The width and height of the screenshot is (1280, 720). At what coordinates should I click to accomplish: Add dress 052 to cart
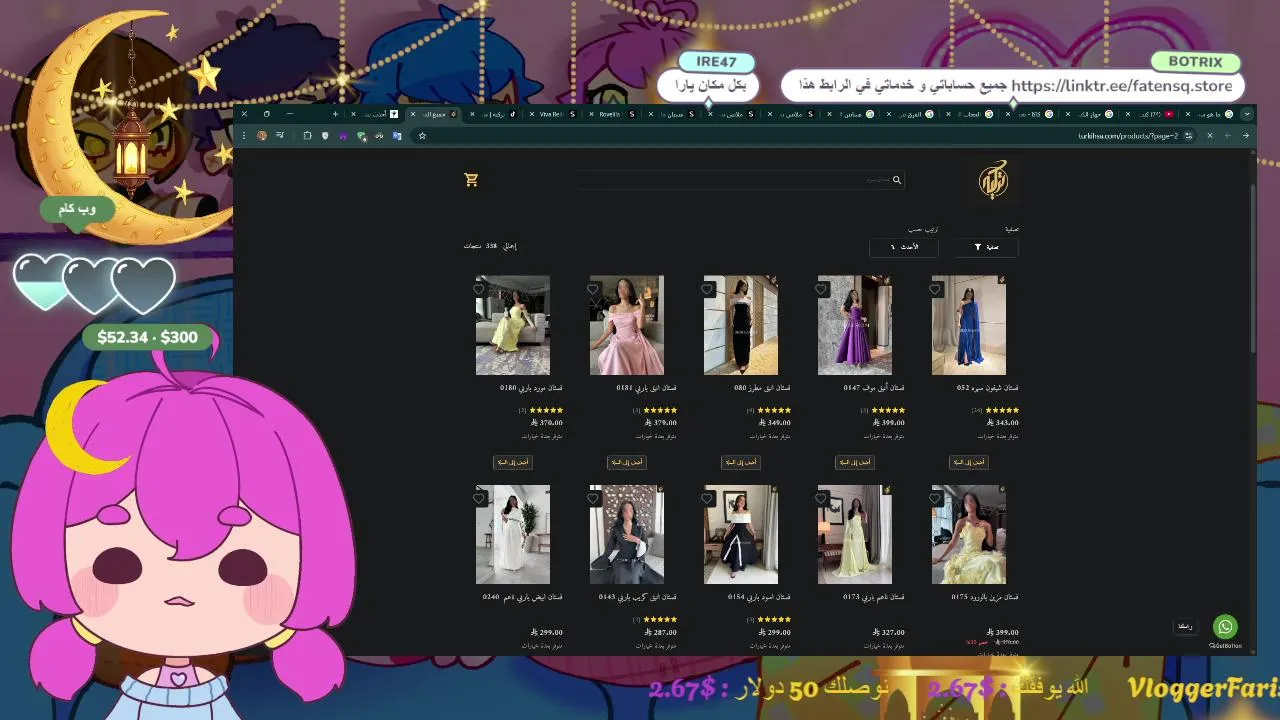(x=968, y=462)
